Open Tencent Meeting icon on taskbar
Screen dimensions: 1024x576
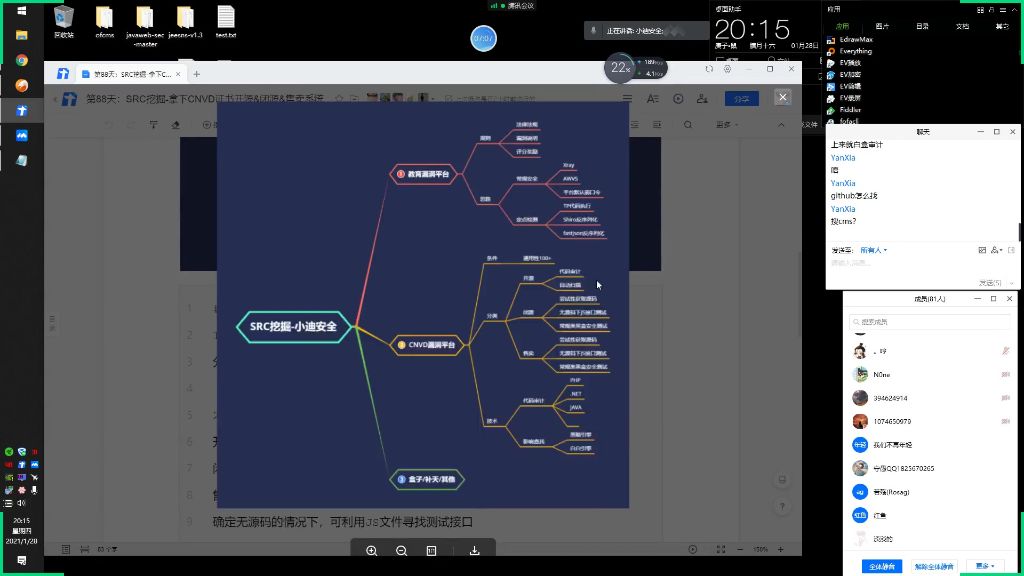click(x=22, y=136)
